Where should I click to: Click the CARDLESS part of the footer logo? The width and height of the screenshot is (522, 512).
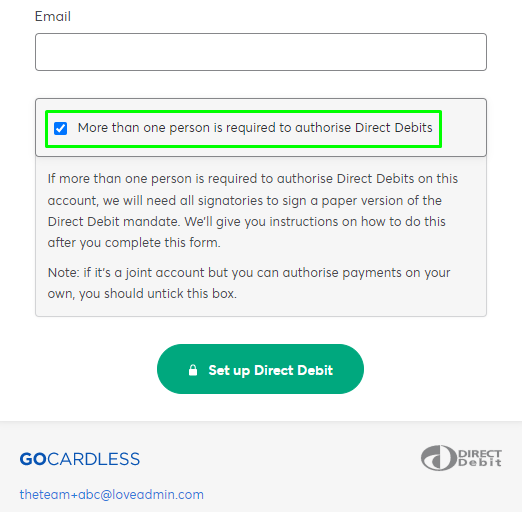(x=94, y=459)
